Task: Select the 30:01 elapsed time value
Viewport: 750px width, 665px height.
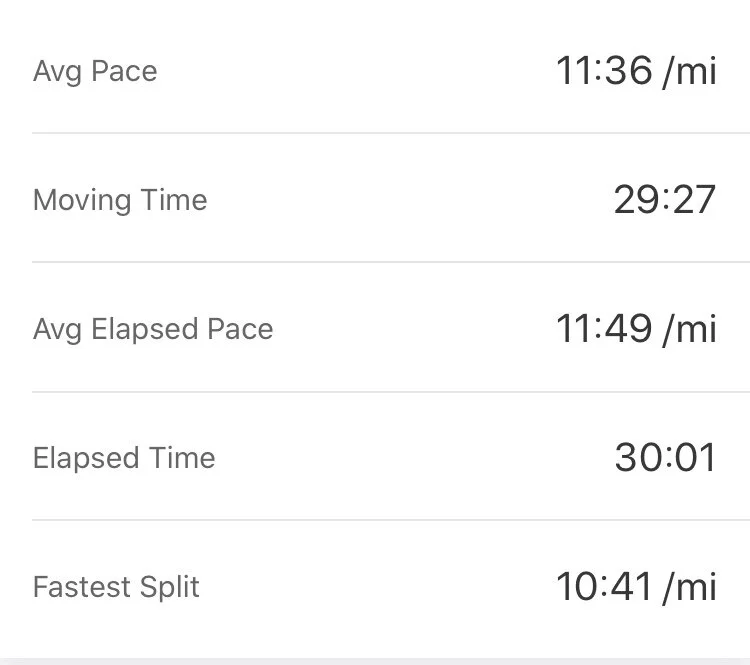Action: tap(665, 458)
